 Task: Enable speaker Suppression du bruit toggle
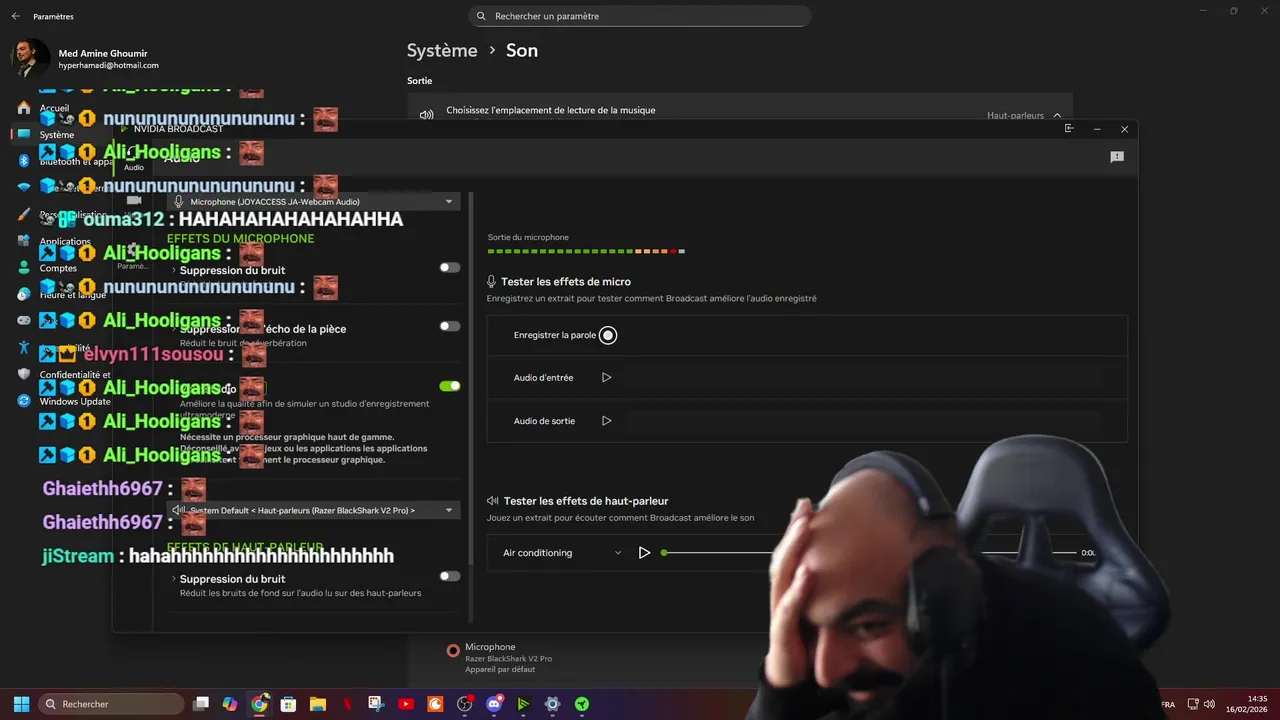[450, 576]
